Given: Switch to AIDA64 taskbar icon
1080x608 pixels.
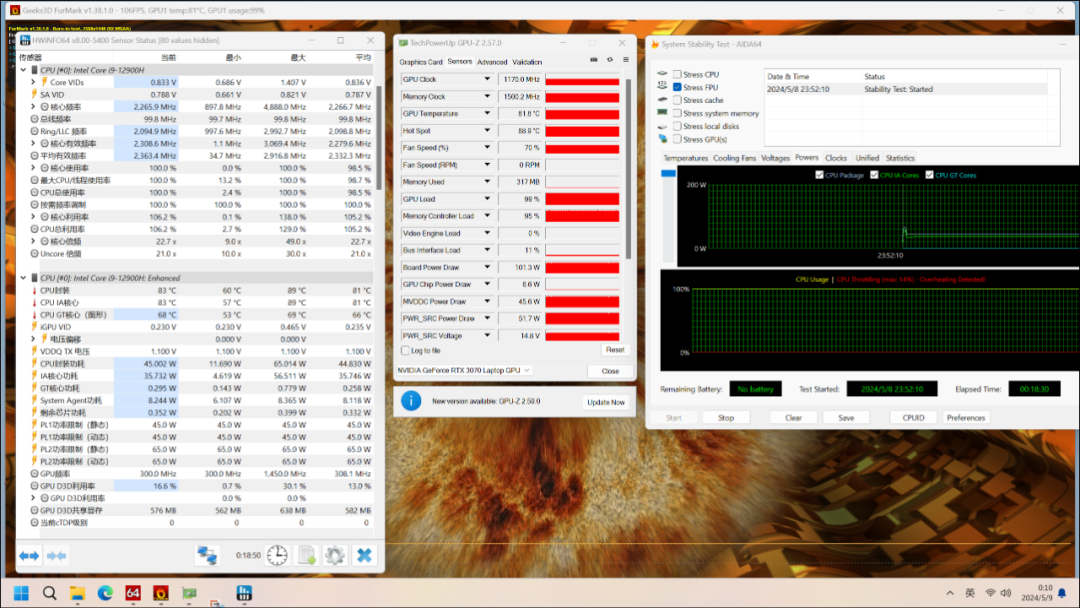Looking at the screenshot, I should [133, 593].
